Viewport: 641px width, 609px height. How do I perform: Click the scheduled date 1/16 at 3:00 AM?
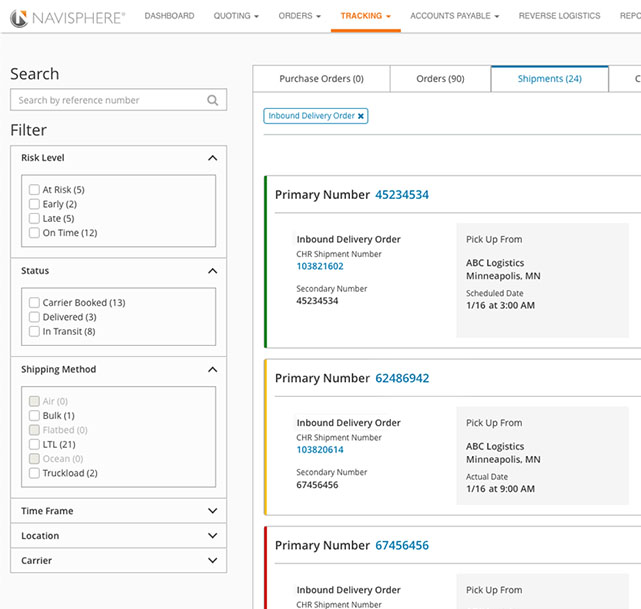coord(500,305)
